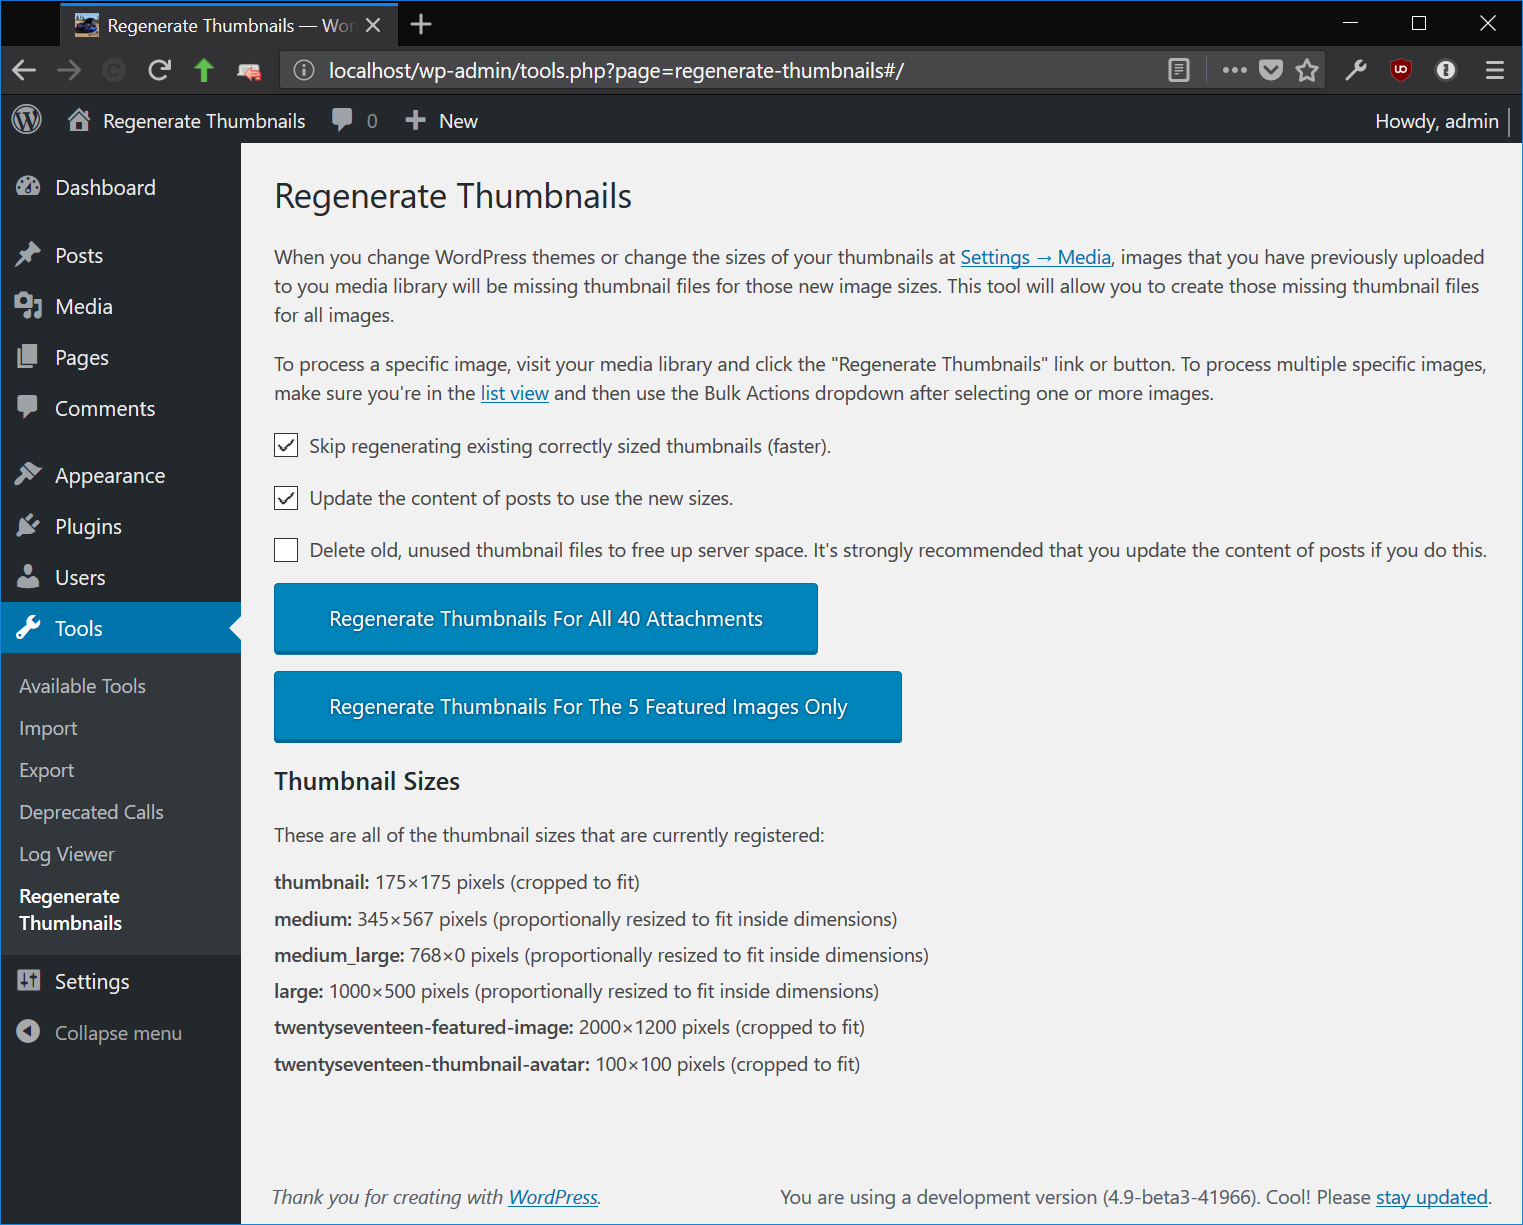Open Howdy, admin account menu

point(1436,121)
